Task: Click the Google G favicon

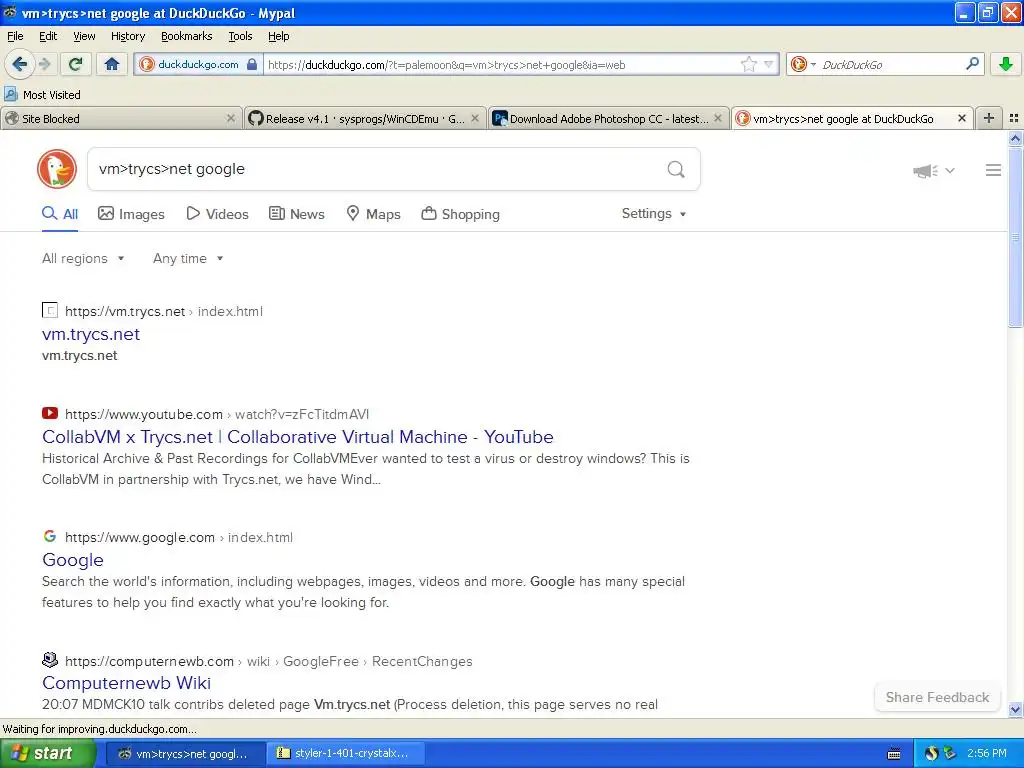Action: tap(50, 536)
